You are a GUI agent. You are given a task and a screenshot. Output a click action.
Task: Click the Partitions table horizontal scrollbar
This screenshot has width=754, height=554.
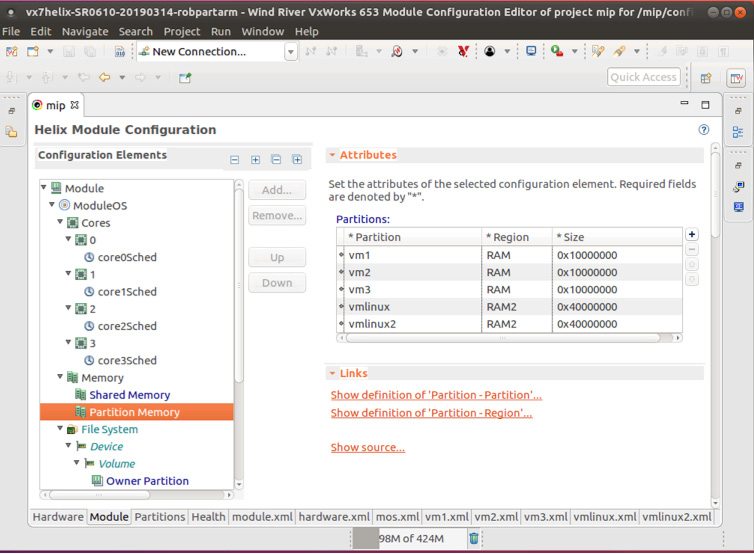pyautogui.click(x=502, y=338)
